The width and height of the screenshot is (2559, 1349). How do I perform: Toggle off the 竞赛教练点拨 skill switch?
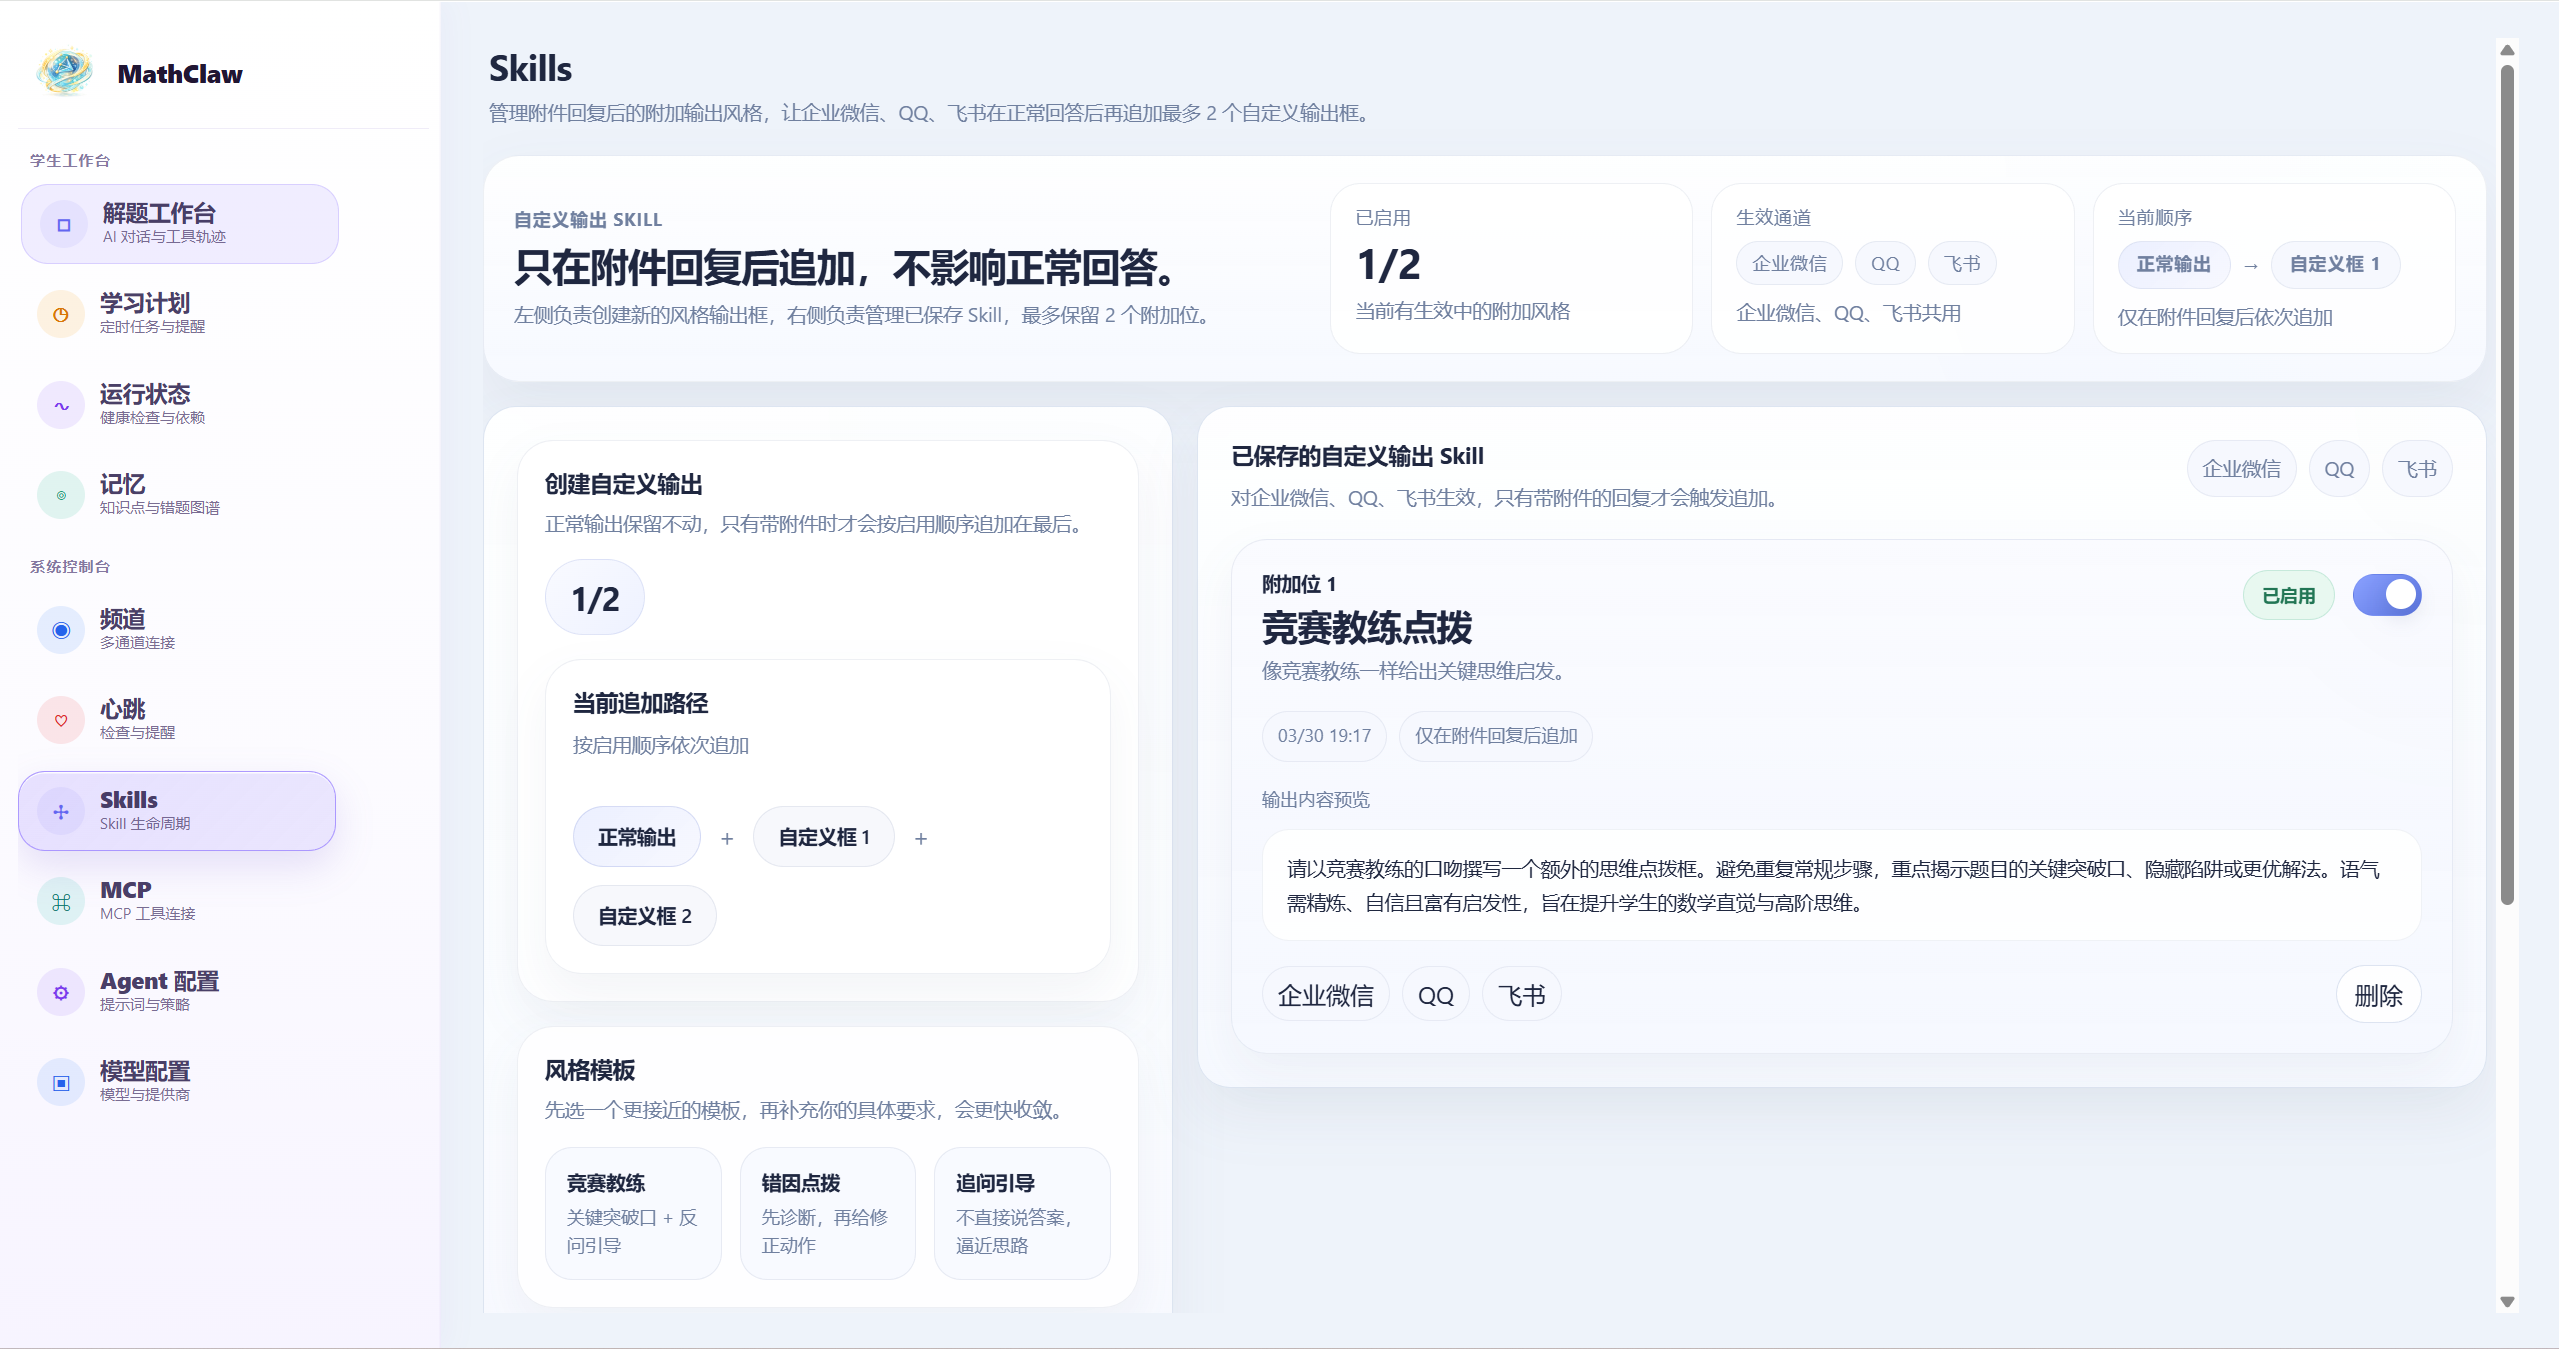pos(2386,595)
